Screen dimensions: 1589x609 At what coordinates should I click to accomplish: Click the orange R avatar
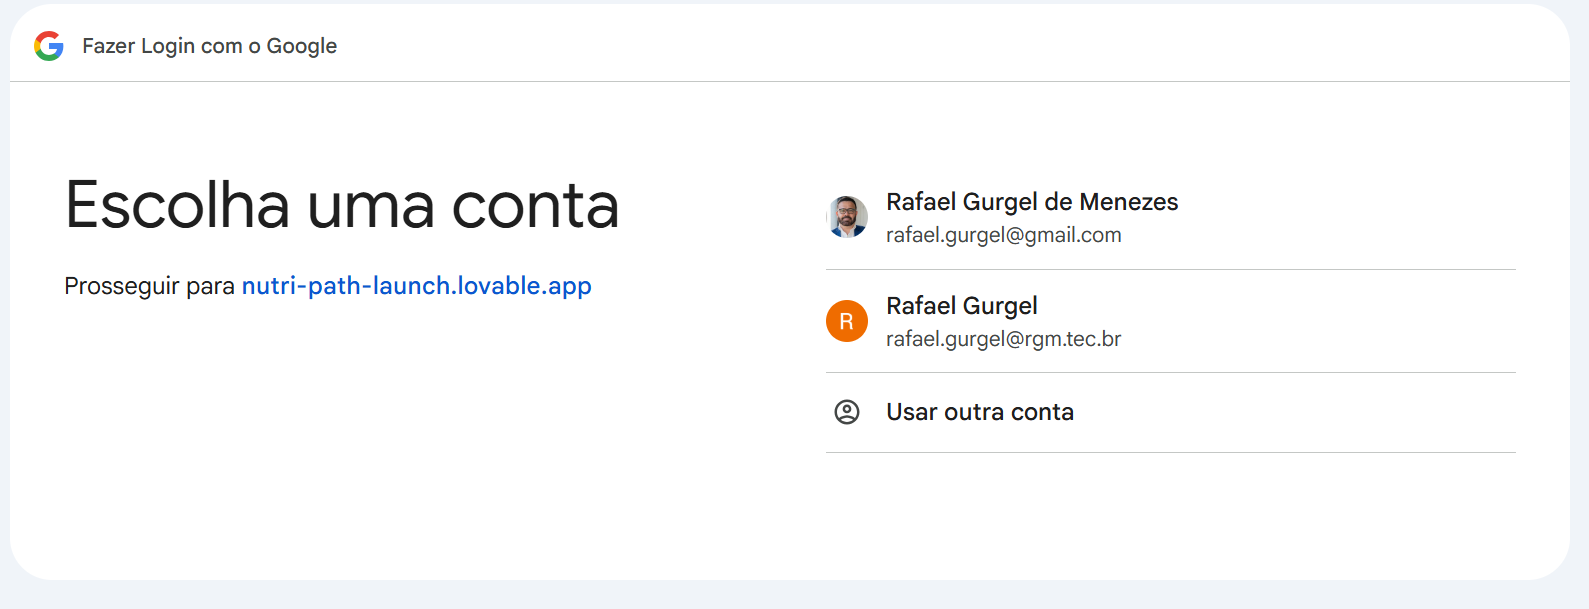tap(847, 321)
